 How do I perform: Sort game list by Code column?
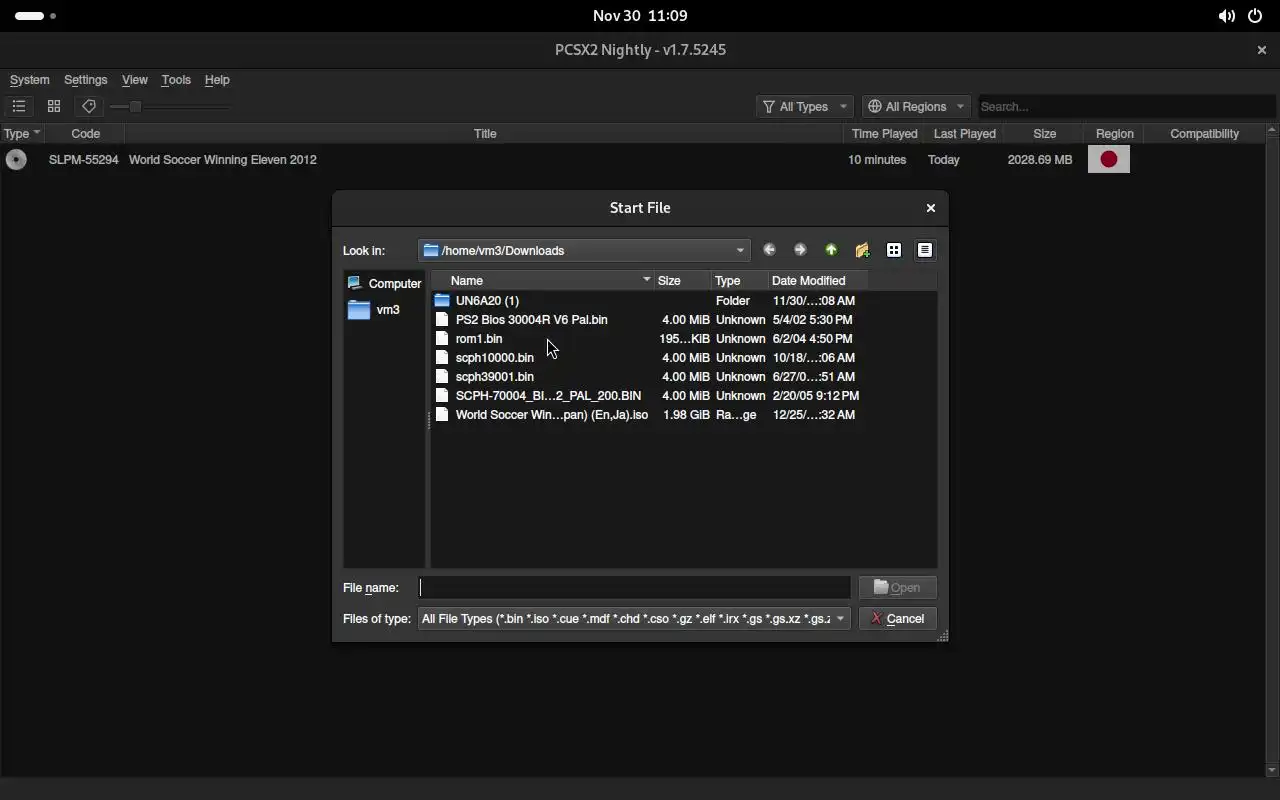coord(85,133)
